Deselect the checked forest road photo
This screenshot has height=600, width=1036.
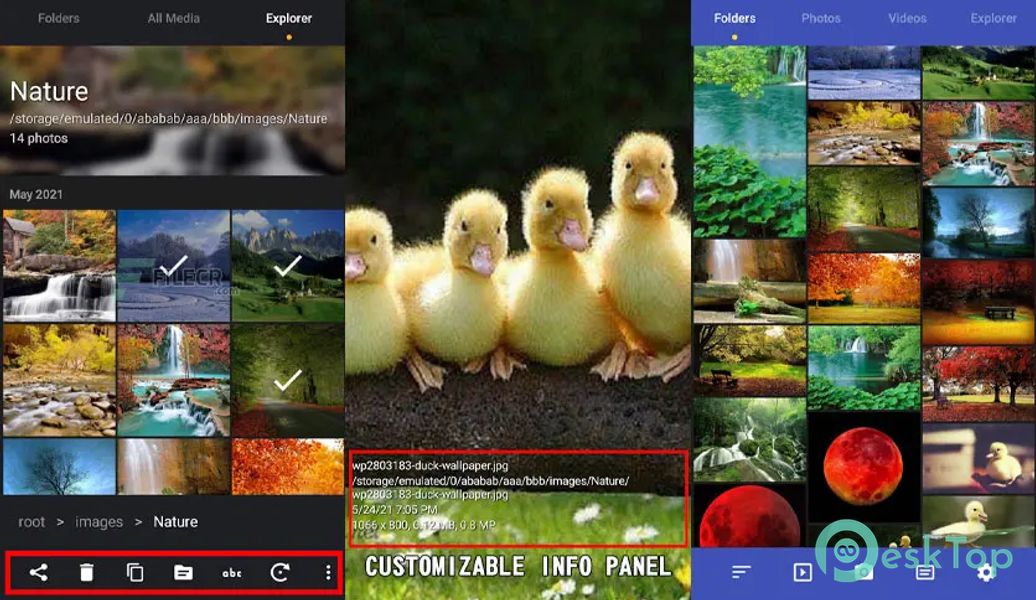(288, 380)
